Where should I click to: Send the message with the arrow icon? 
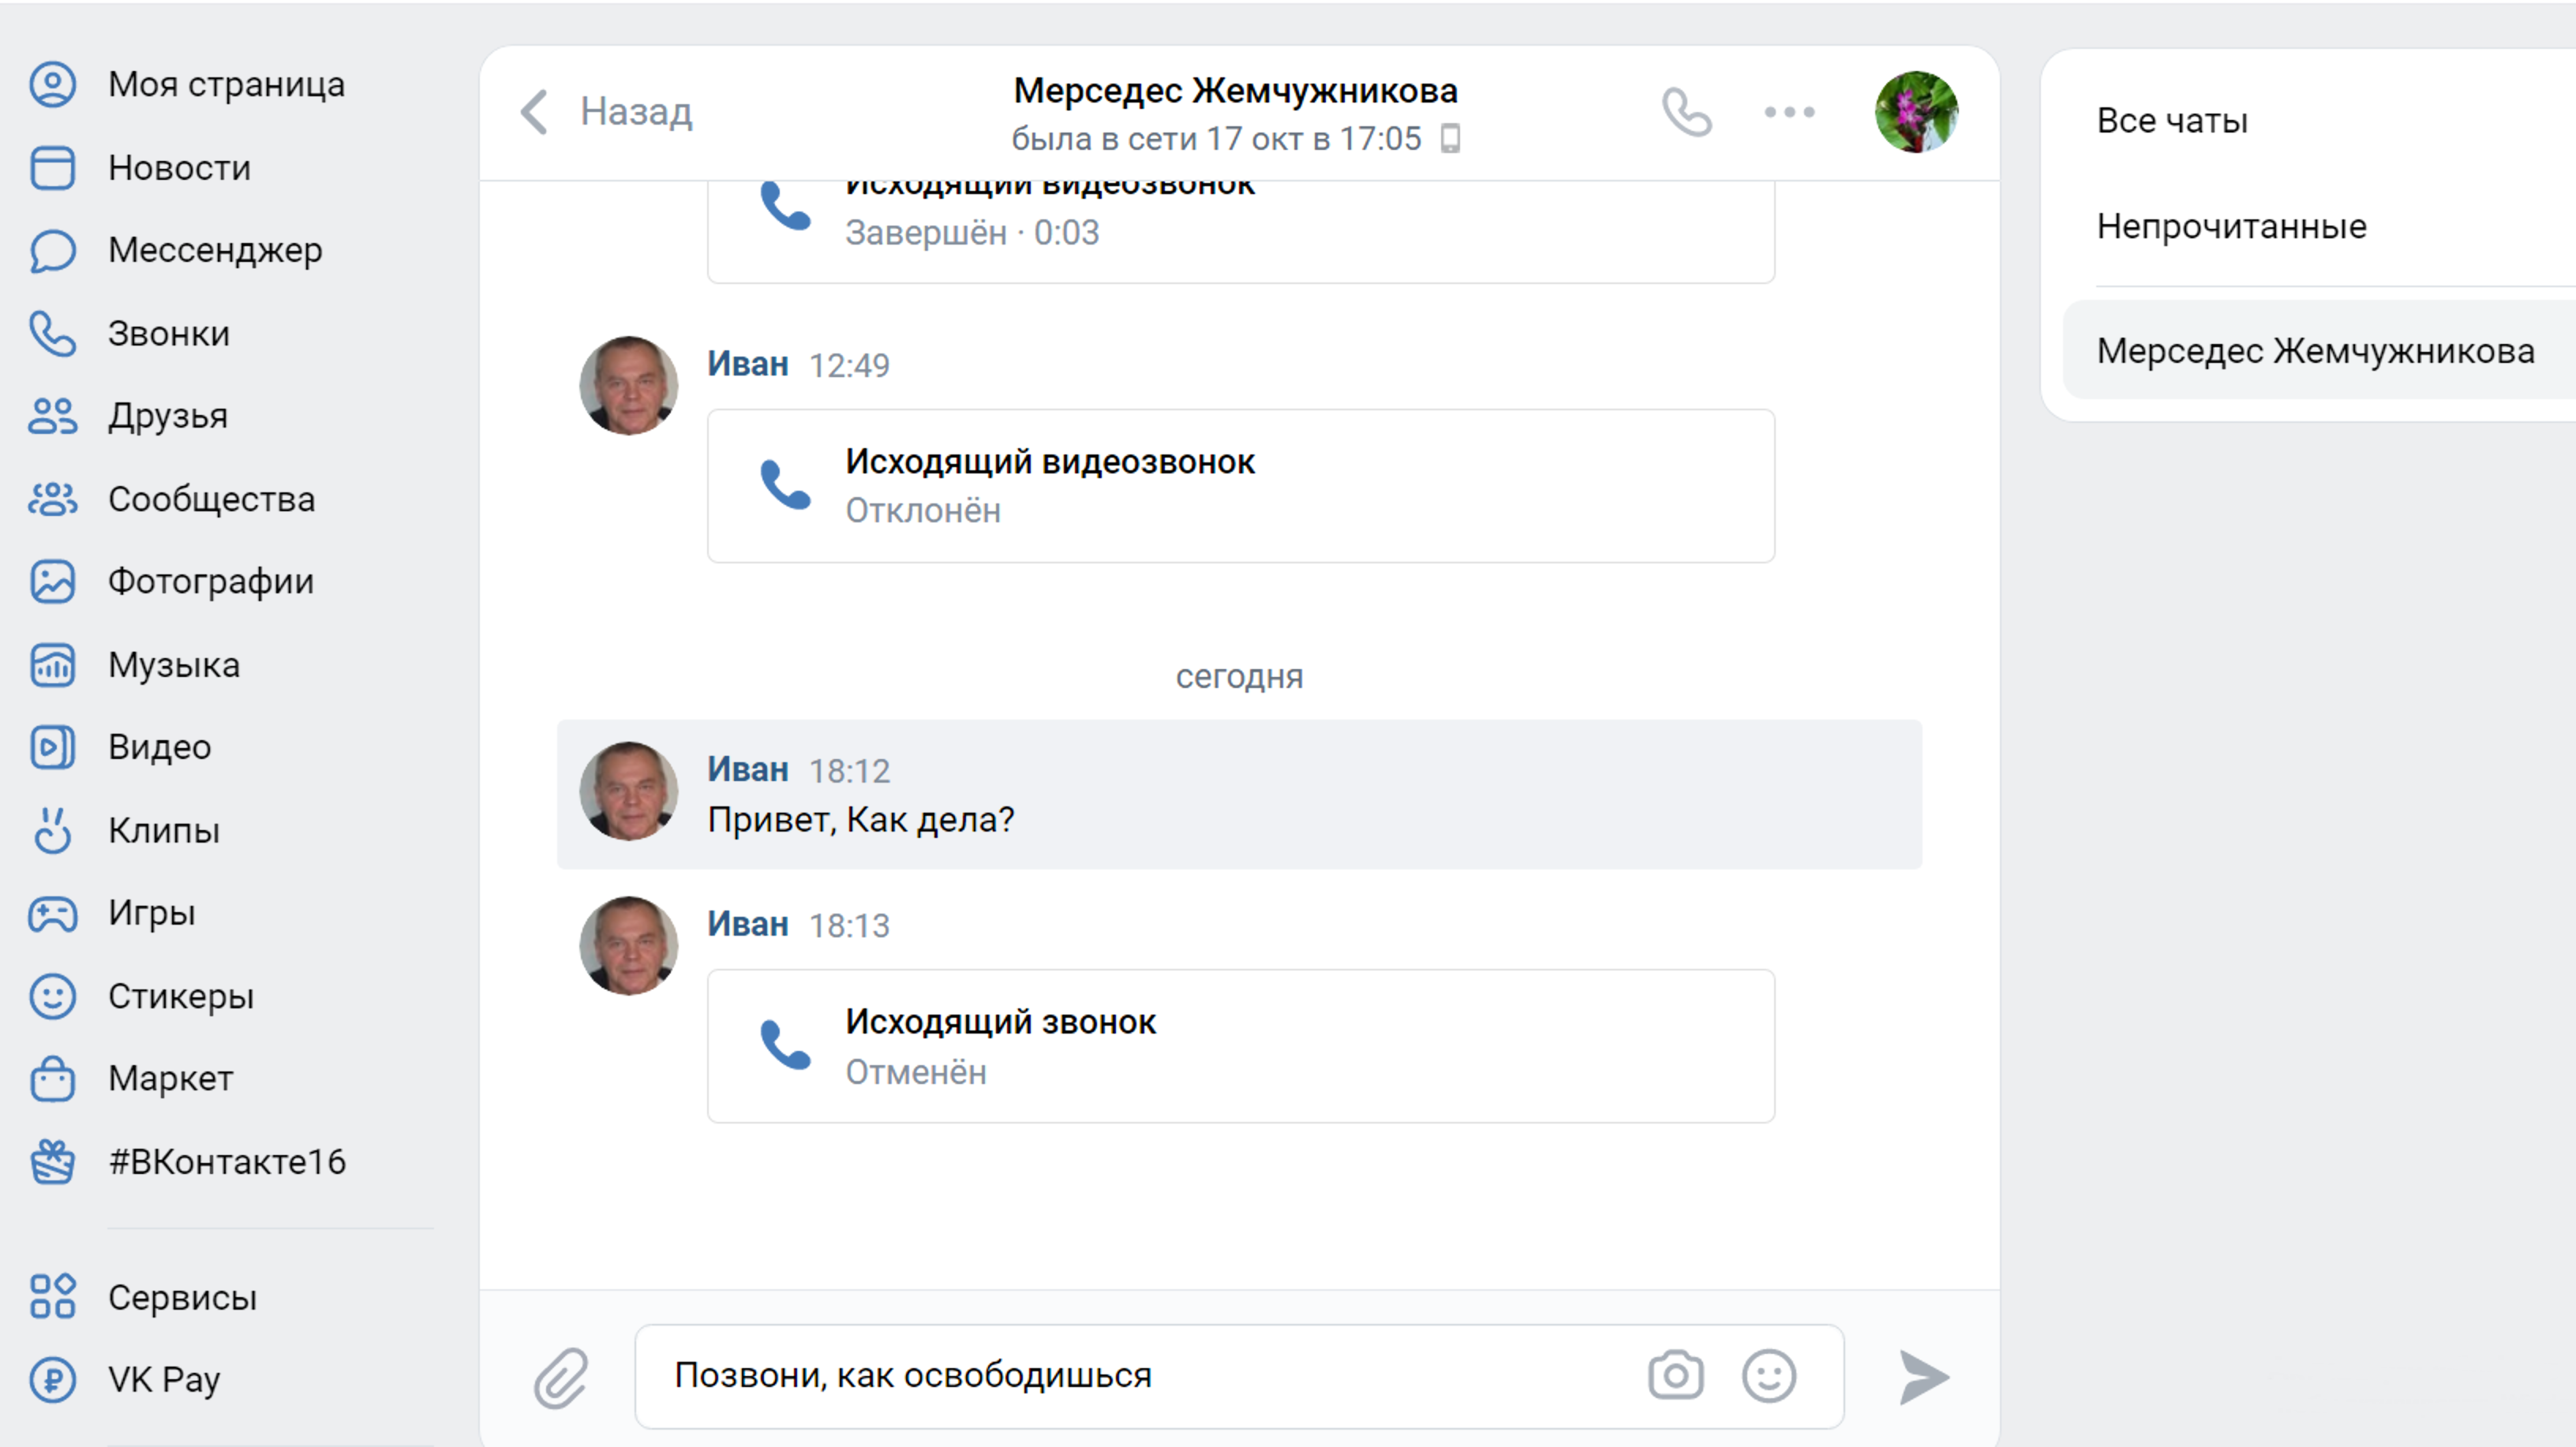click(1923, 1377)
